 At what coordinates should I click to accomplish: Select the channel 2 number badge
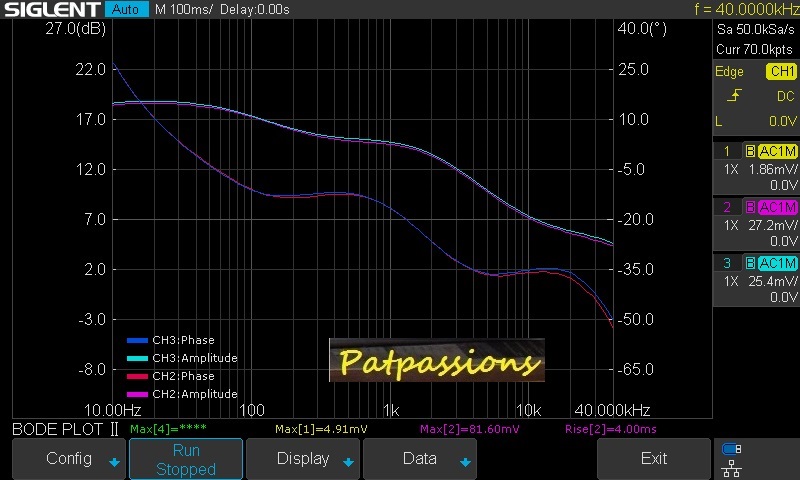[727, 207]
